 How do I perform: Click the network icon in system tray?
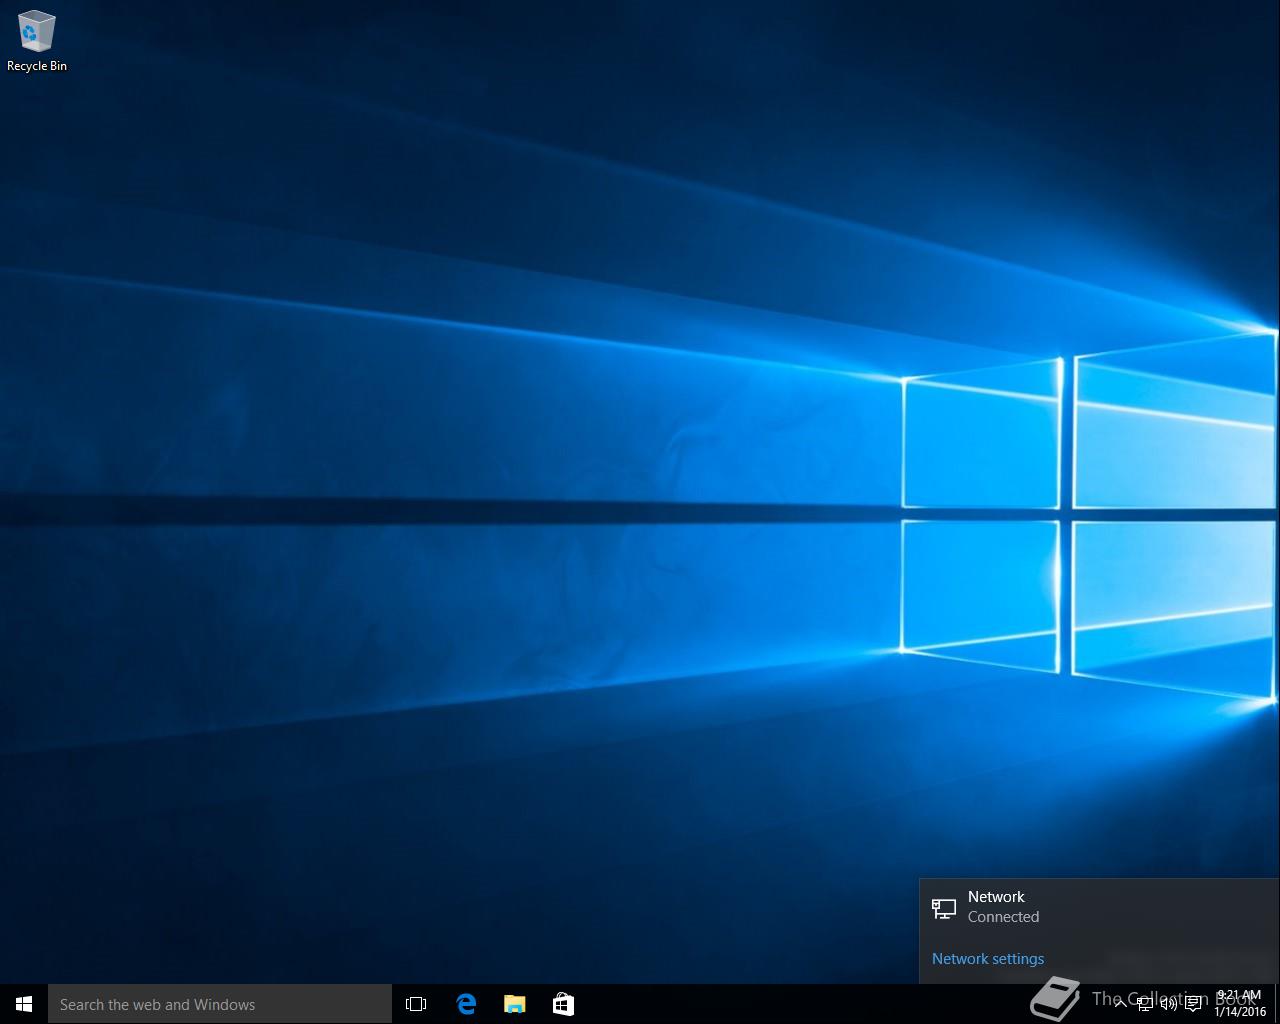(x=1145, y=1004)
